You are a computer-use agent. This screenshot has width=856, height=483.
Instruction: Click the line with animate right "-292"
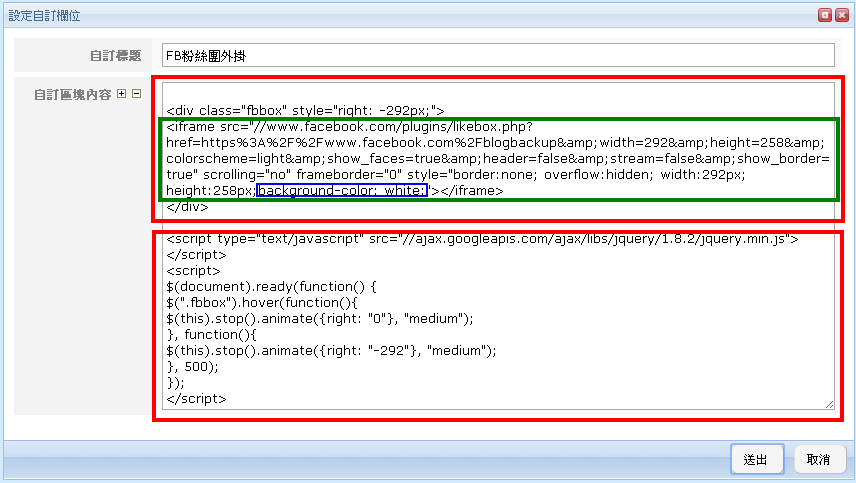pyautogui.click(x=331, y=350)
